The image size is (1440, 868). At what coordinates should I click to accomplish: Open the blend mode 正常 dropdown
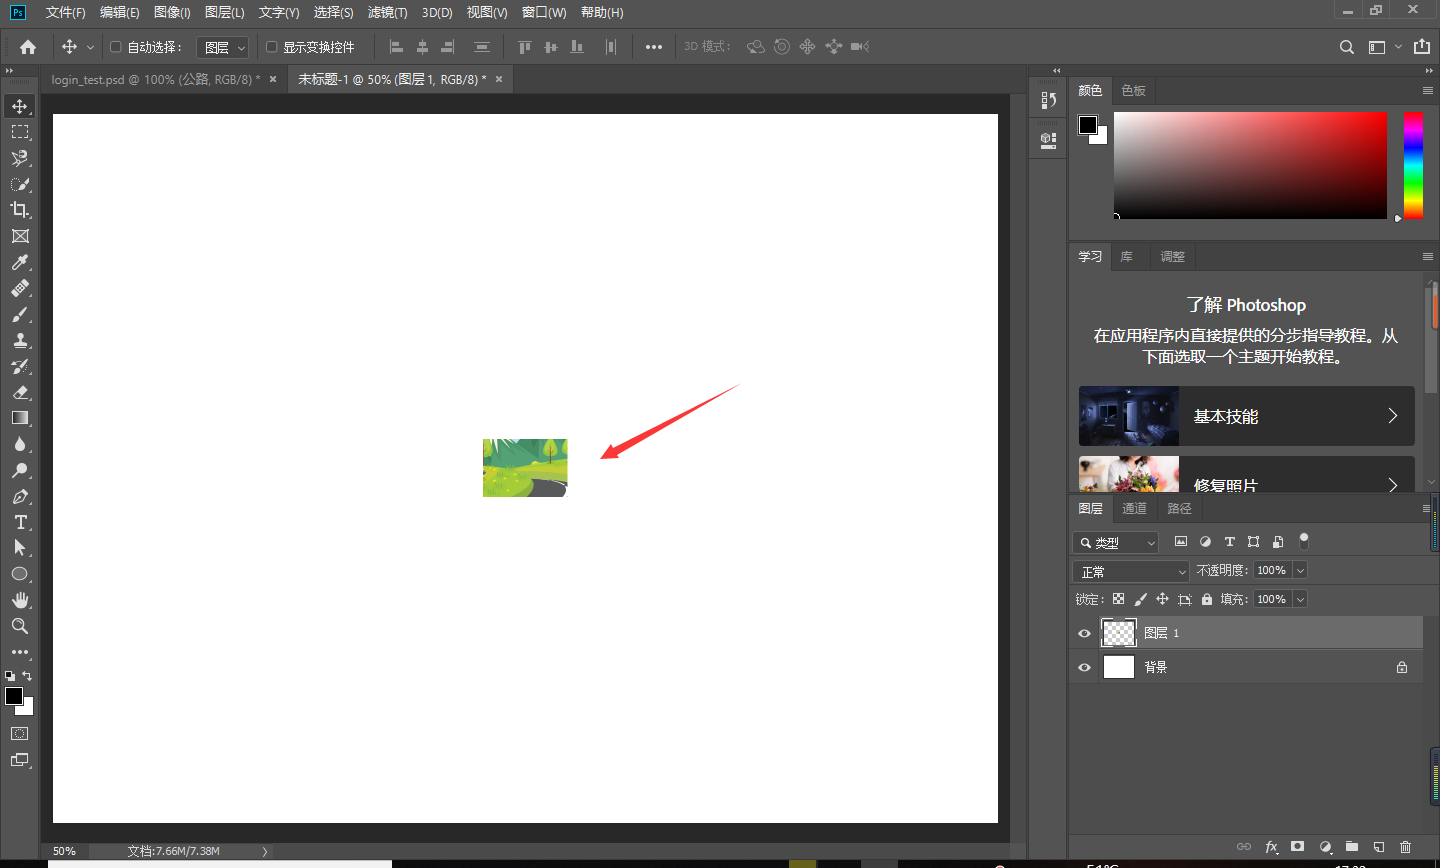(1131, 571)
